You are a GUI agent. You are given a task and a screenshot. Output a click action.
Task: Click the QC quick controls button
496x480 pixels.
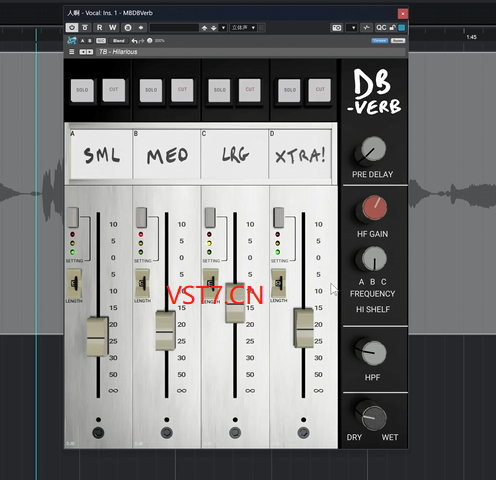point(381,28)
